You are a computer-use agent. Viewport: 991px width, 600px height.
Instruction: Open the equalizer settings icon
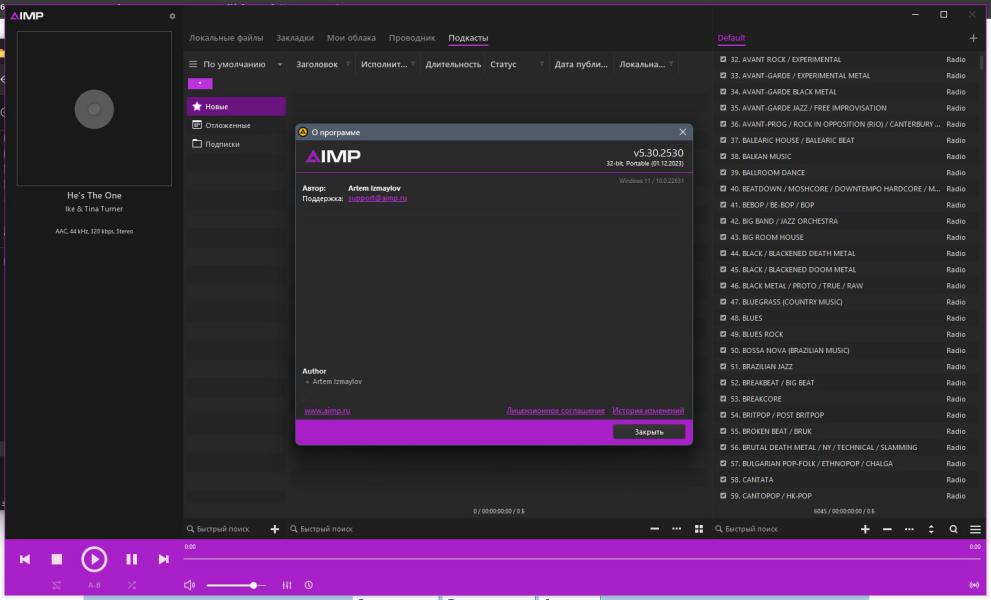tap(287, 585)
